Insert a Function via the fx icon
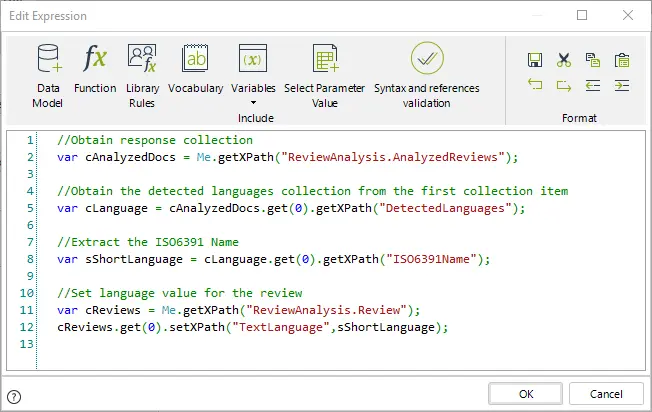Viewport: 652px width, 412px height. [95, 58]
